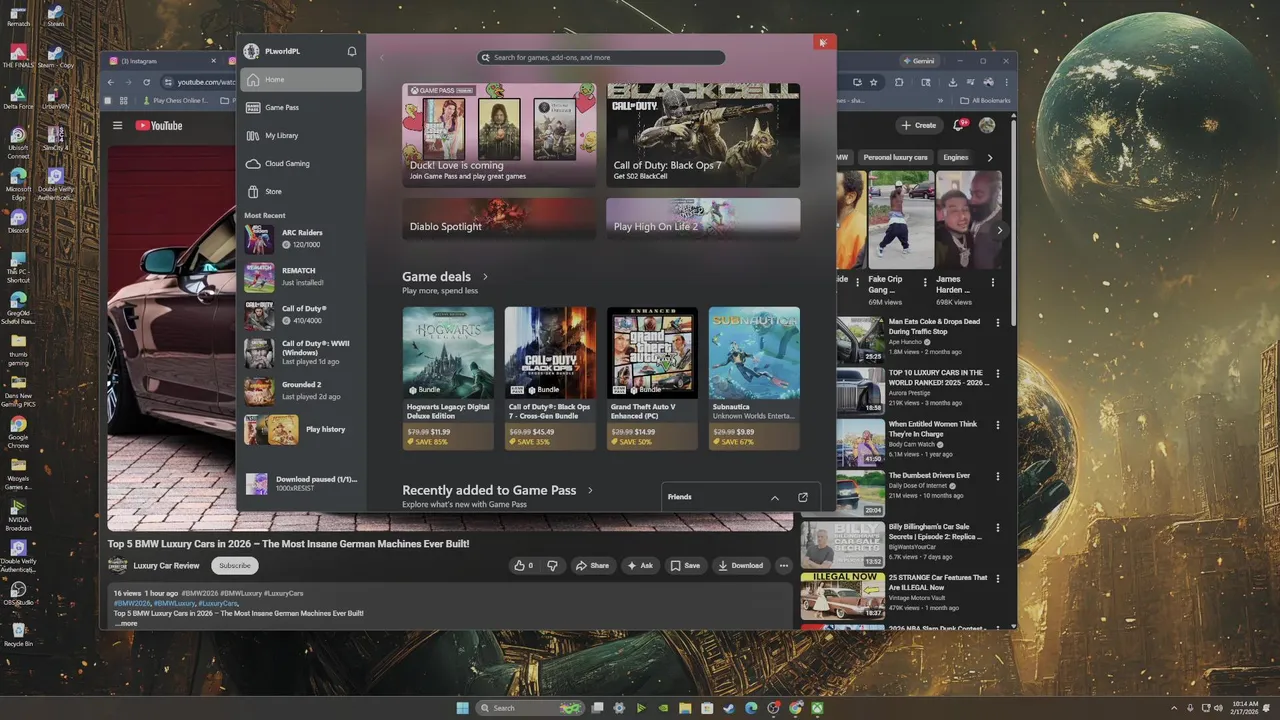Screen dimensions: 1280x720
Task: Open Steam from the taskbar
Action: (x=728, y=708)
